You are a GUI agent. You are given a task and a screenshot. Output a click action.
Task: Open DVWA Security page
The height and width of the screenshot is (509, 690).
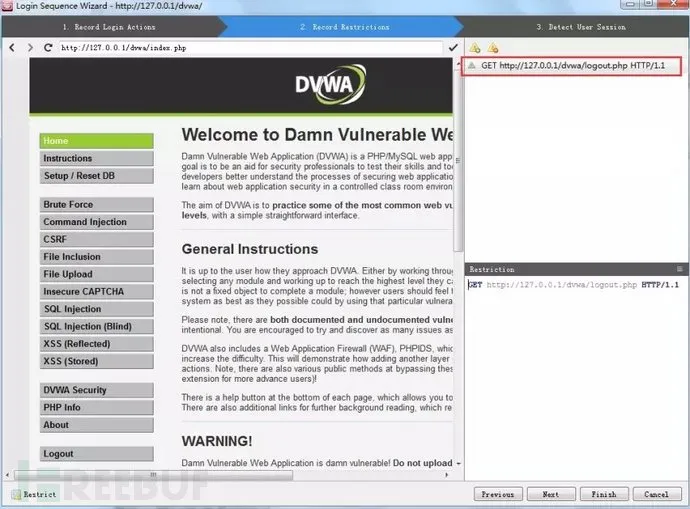click(96, 390)
